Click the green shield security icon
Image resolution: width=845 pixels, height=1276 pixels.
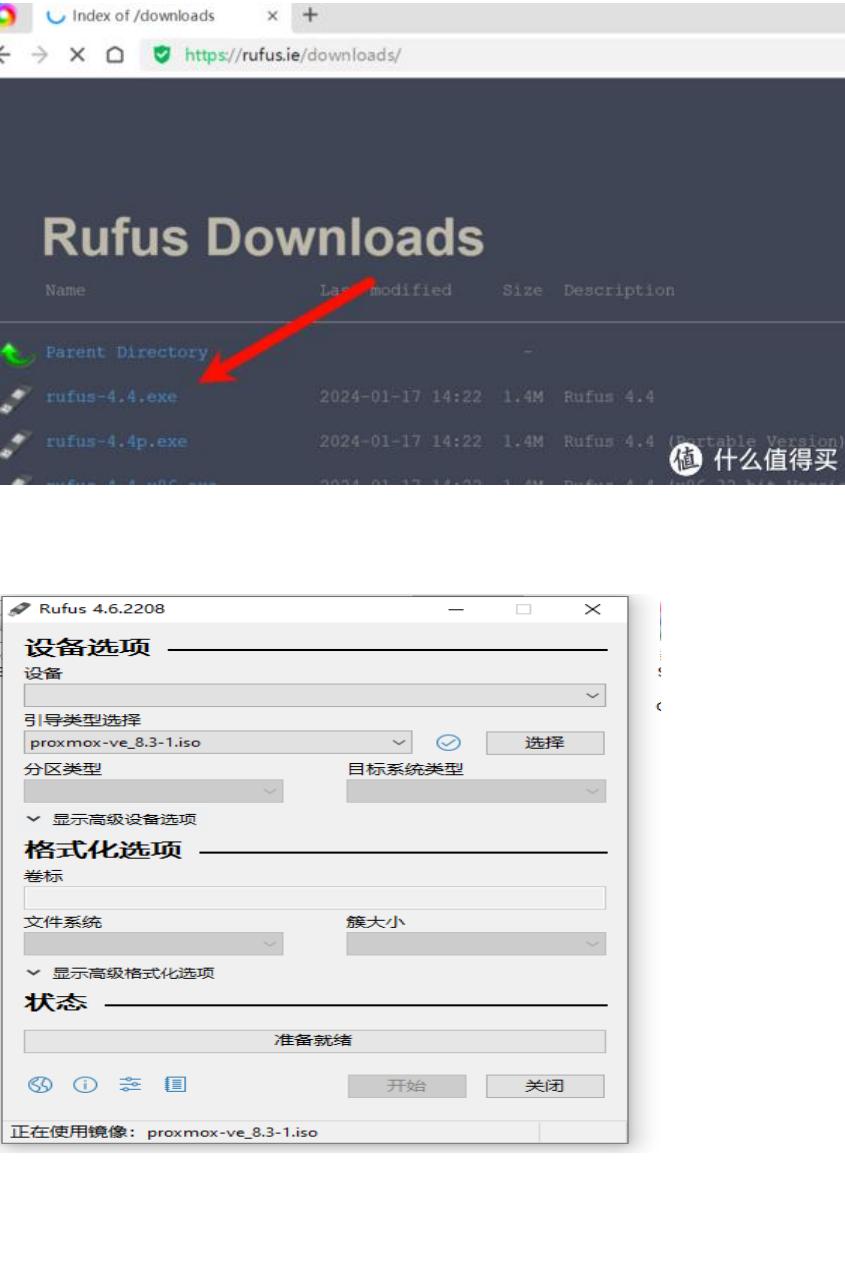click(x=161, y=55)
